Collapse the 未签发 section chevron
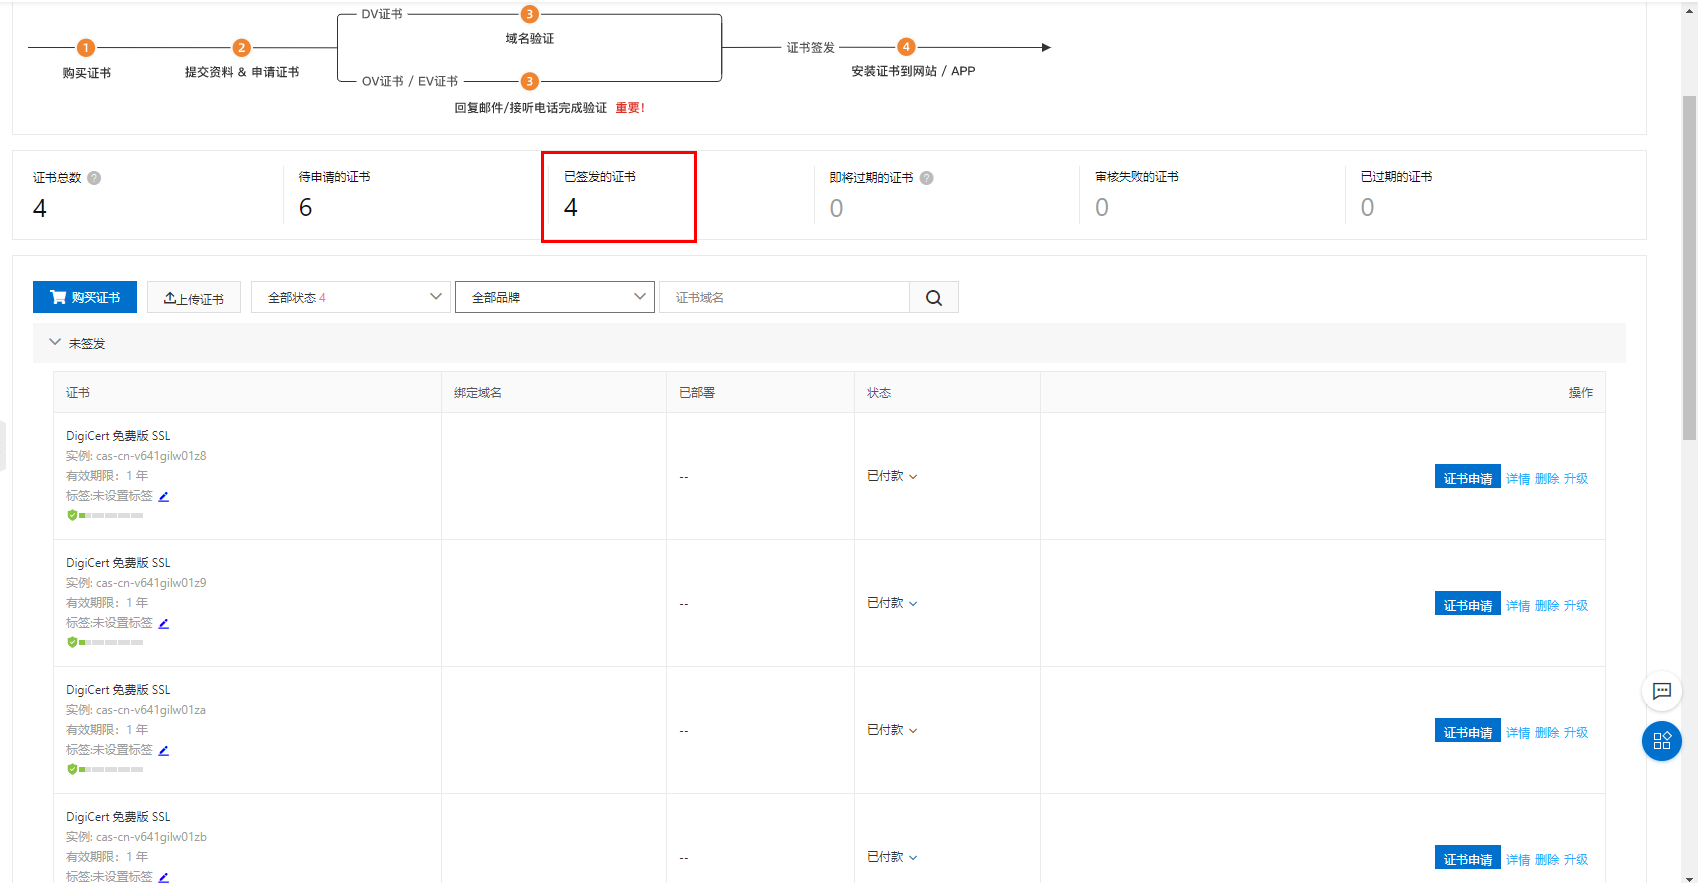The image size is (1698, 883). 55,342
